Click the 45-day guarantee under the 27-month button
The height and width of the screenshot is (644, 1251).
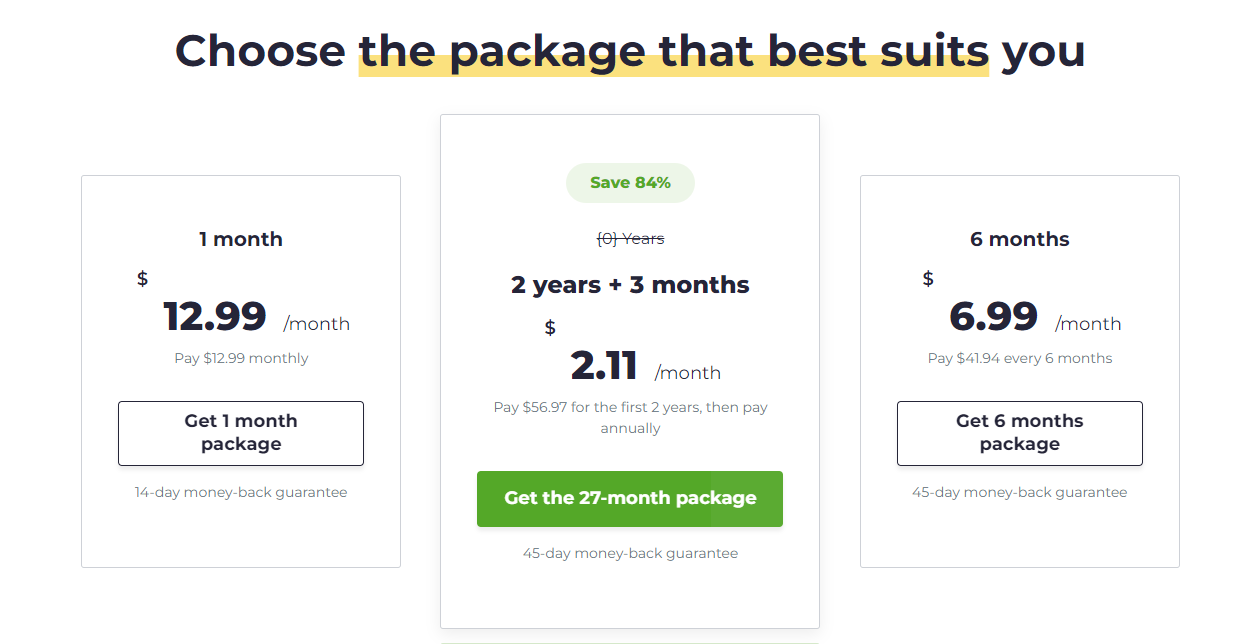630,553
